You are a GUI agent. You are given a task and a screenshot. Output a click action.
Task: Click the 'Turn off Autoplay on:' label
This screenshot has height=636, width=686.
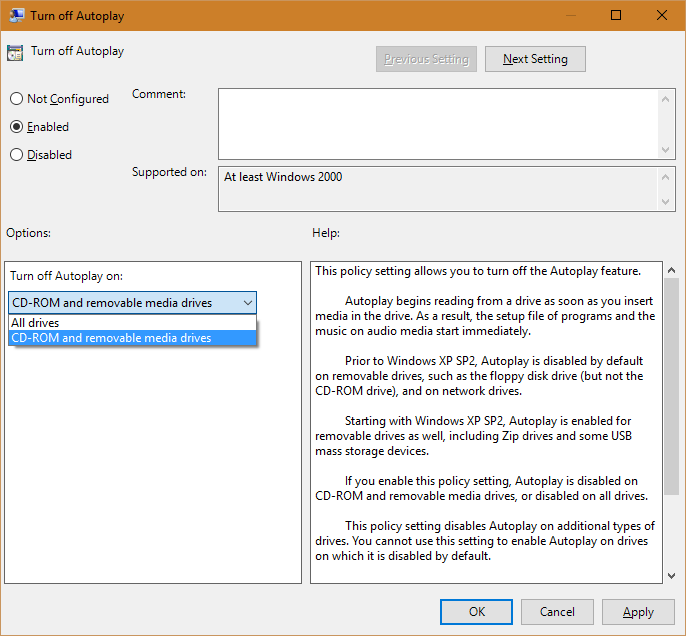[66, 276]
